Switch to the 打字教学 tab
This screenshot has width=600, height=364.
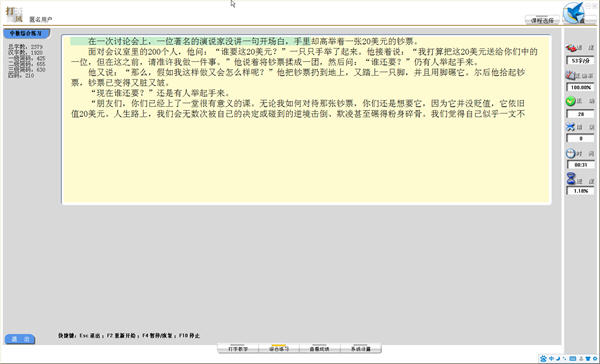(238, 348)
